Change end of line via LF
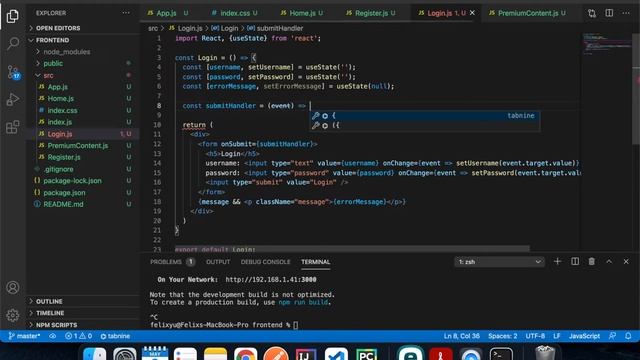The width and height of the screenshot is (640, 360). coord(556,336)
